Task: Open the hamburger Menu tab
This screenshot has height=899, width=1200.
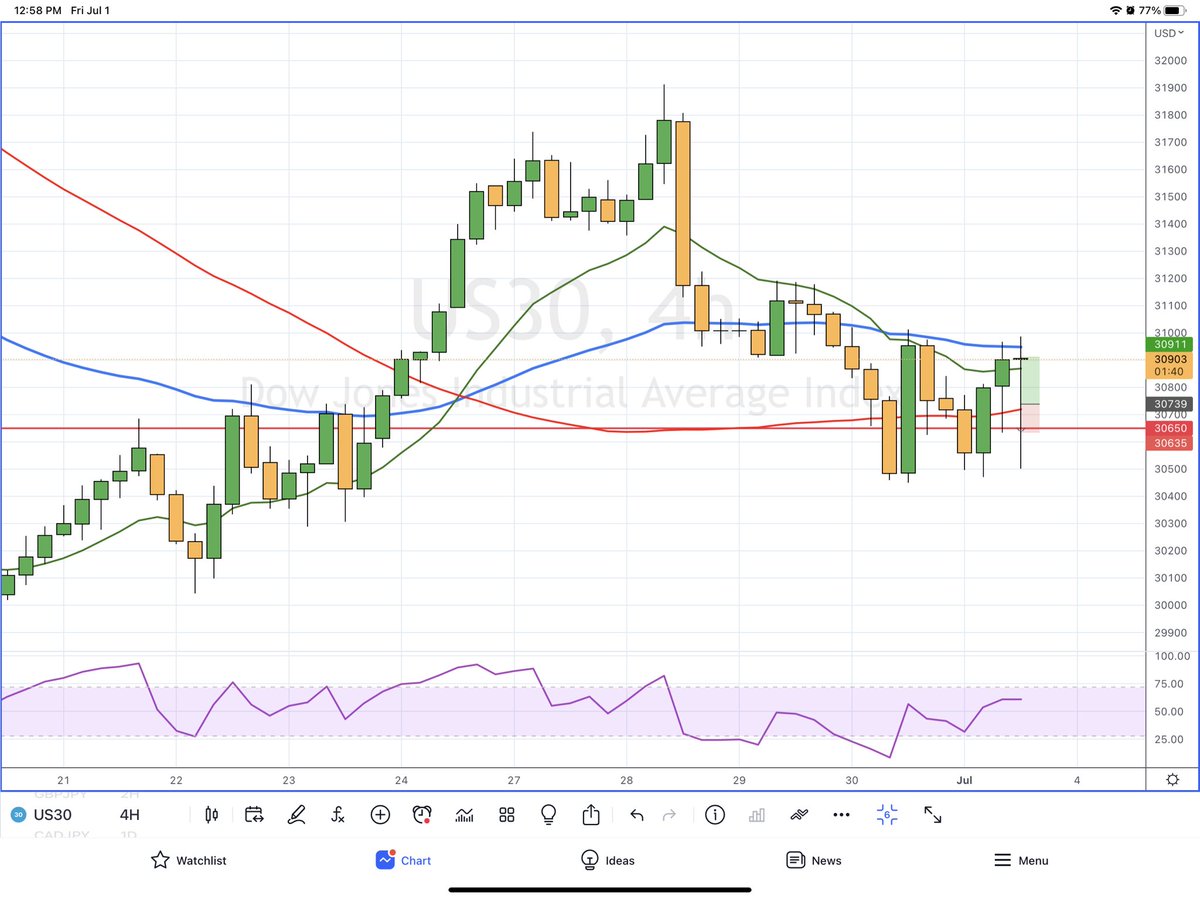Action: (1021, 860)
